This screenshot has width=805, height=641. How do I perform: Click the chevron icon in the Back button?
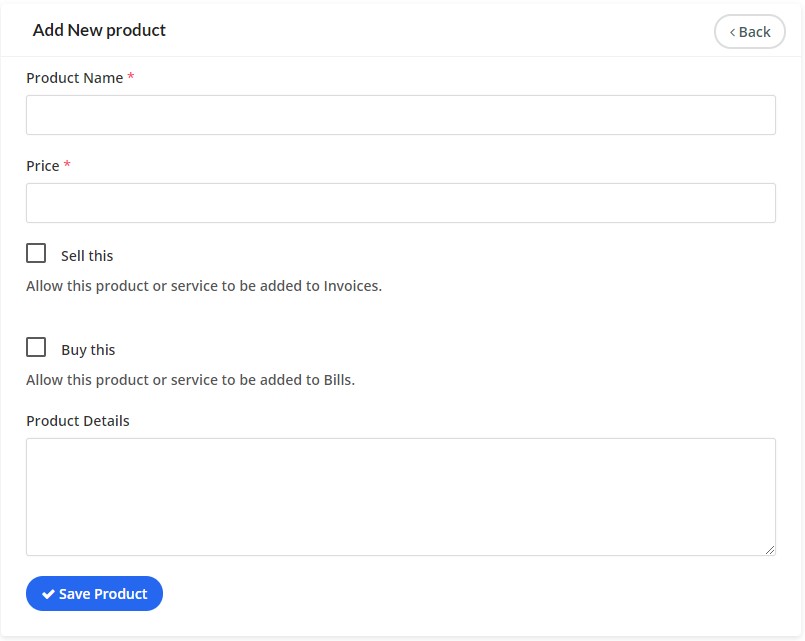[x=732, y=32]
